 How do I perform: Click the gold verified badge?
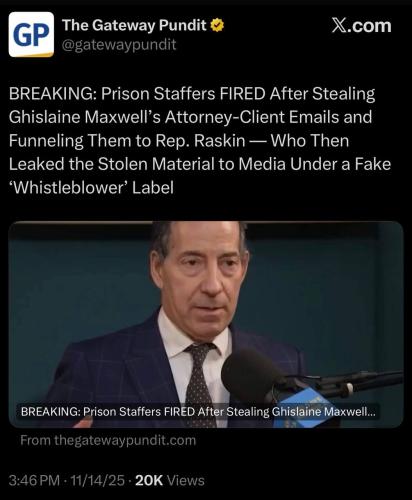click(x=217, y=26)
